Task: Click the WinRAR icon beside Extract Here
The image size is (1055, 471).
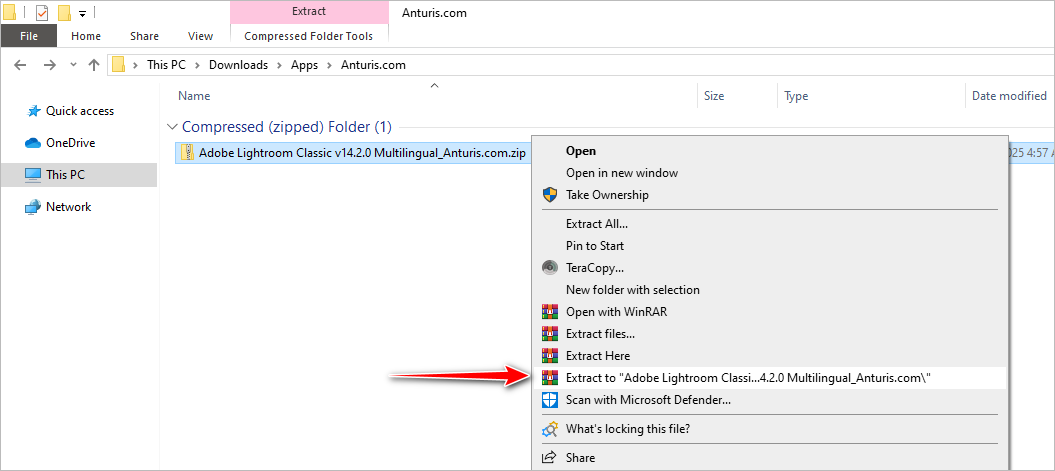Action: pyautogui.click(x=549, y=356)
